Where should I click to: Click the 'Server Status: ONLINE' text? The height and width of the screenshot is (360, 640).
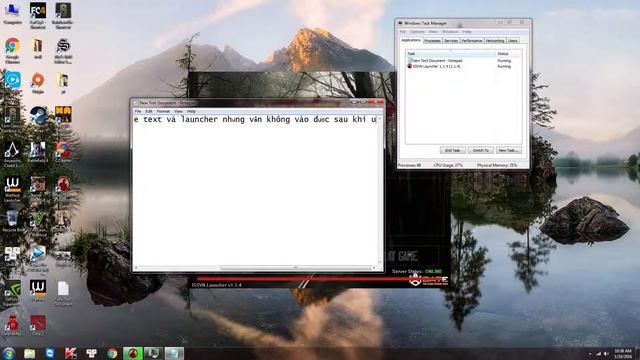coord(417,271)
